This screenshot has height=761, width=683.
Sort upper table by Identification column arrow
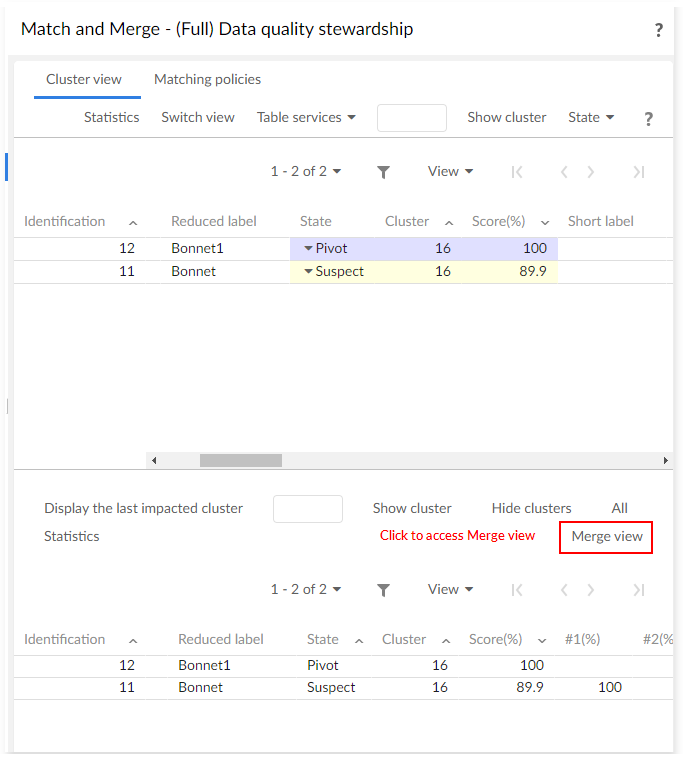(x=133, y=222)
